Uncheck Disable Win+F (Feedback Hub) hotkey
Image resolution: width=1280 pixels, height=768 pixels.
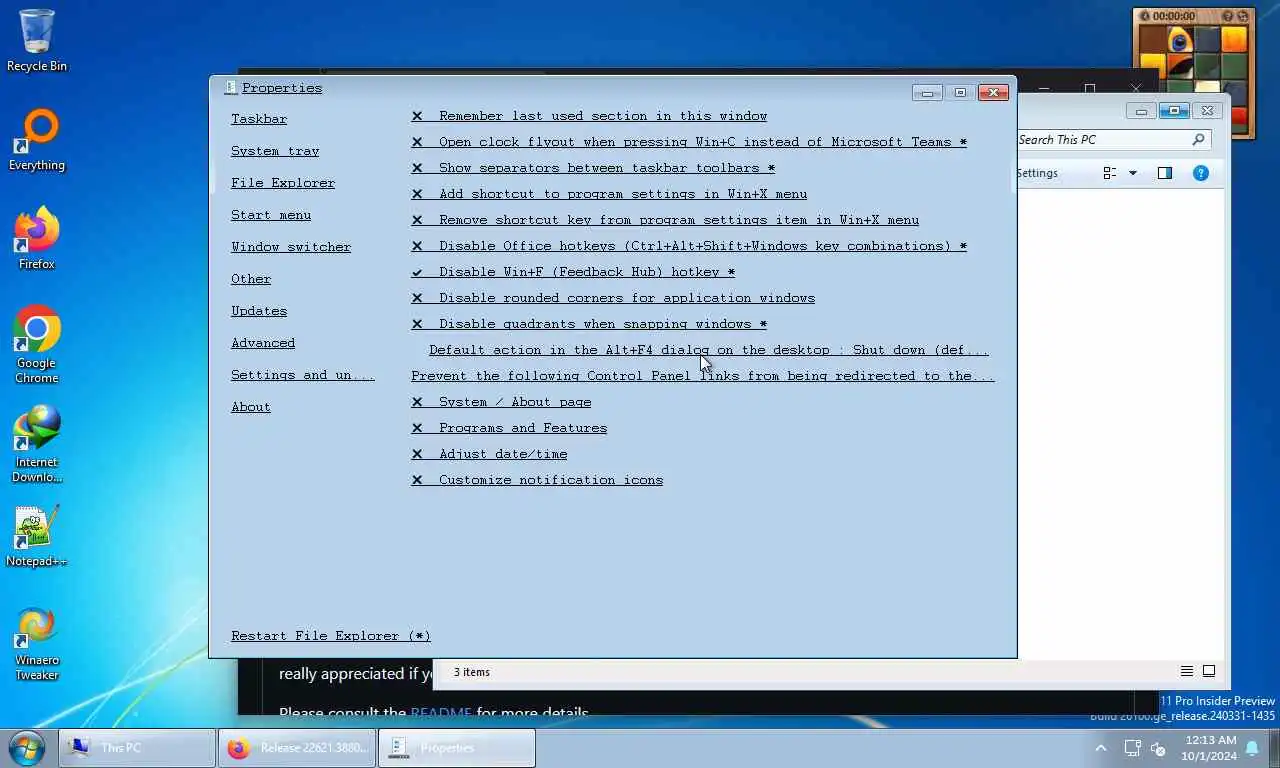point(573,272)
